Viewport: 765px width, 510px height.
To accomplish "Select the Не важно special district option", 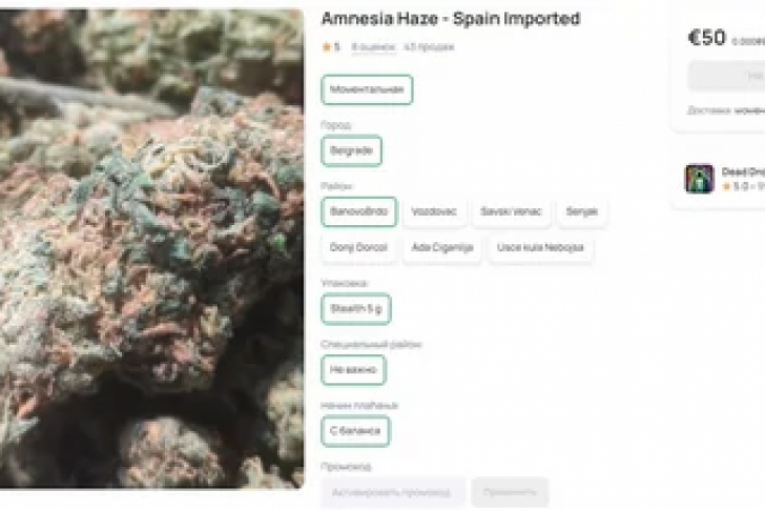I will pos(353,370).
